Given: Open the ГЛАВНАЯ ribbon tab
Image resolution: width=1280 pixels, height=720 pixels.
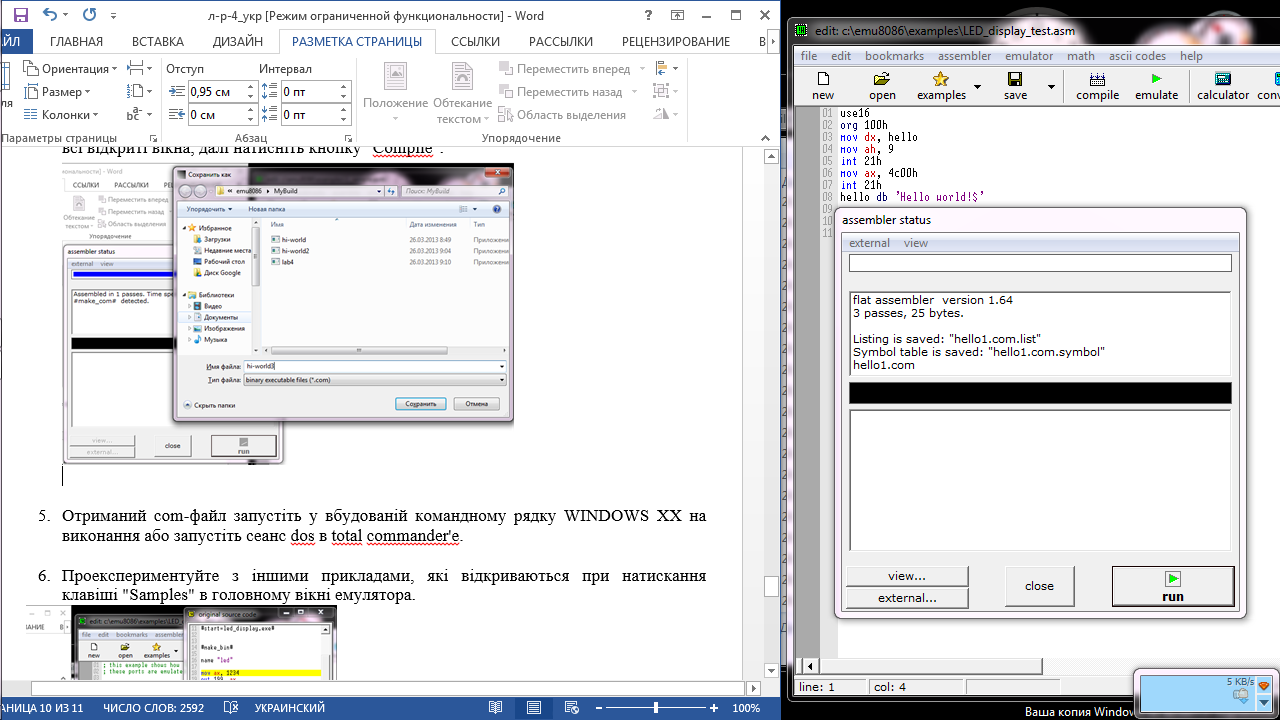Looking at the screenshot, I should 76,41.
